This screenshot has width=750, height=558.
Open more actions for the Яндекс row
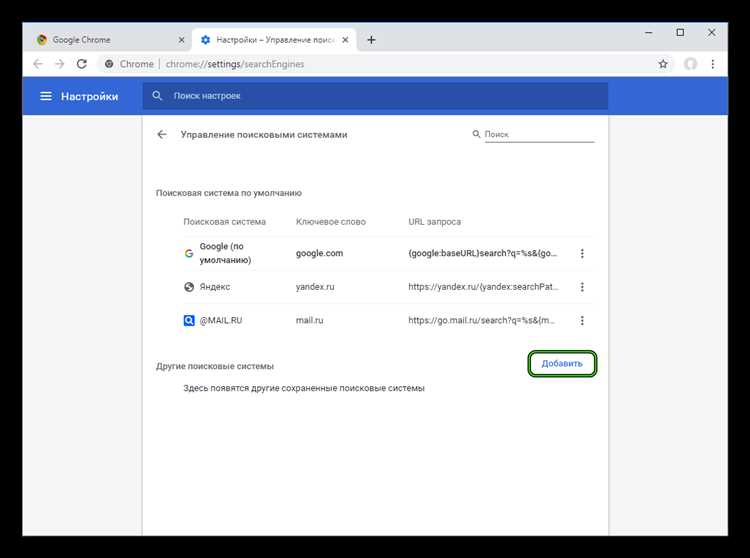pos(582,287)
